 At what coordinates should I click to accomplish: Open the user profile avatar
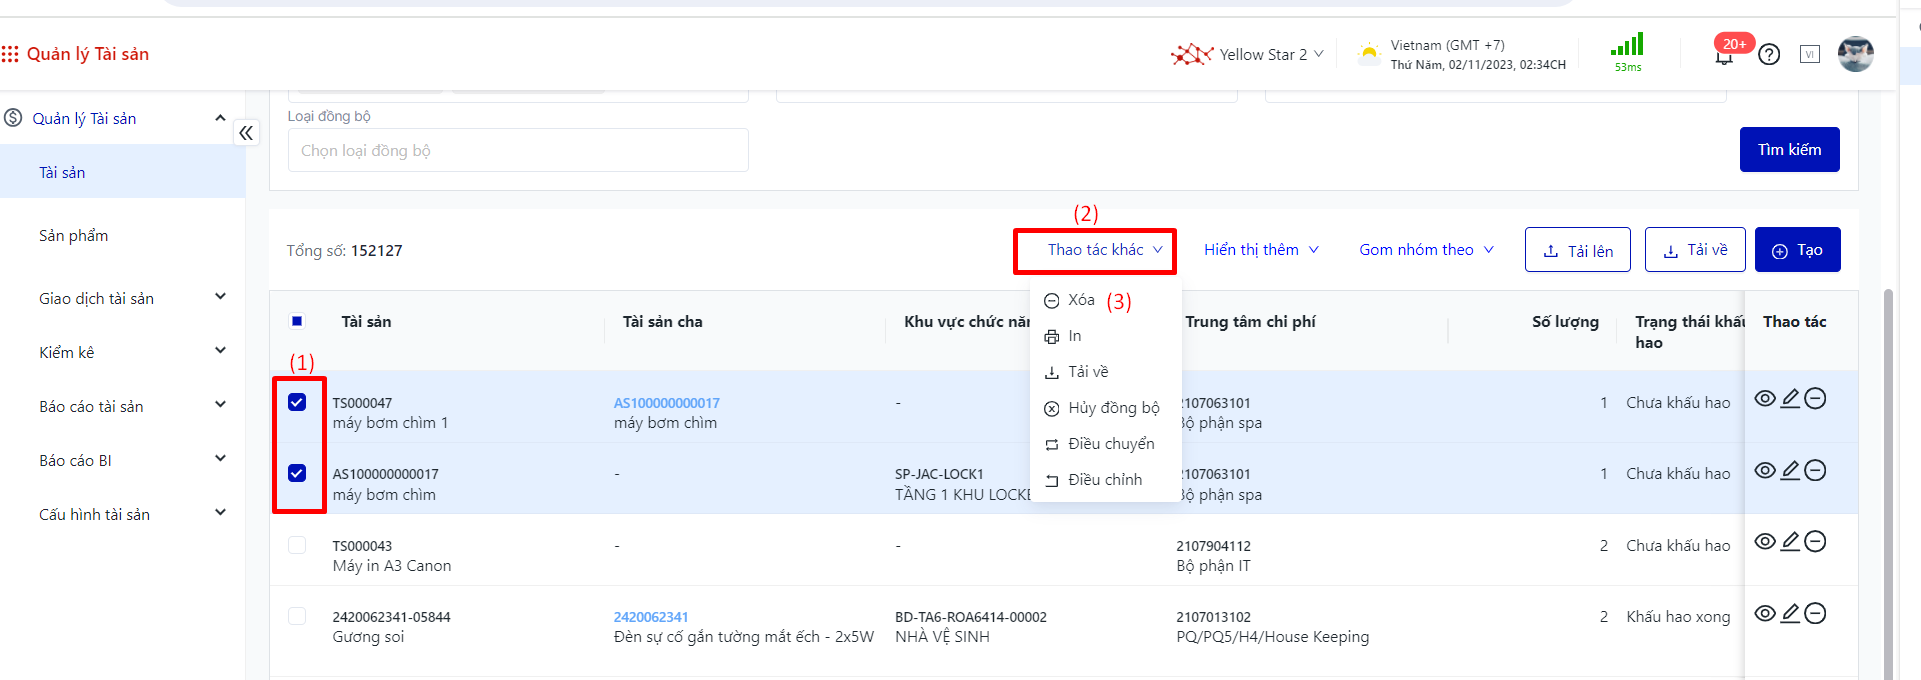pos(1855,54)
